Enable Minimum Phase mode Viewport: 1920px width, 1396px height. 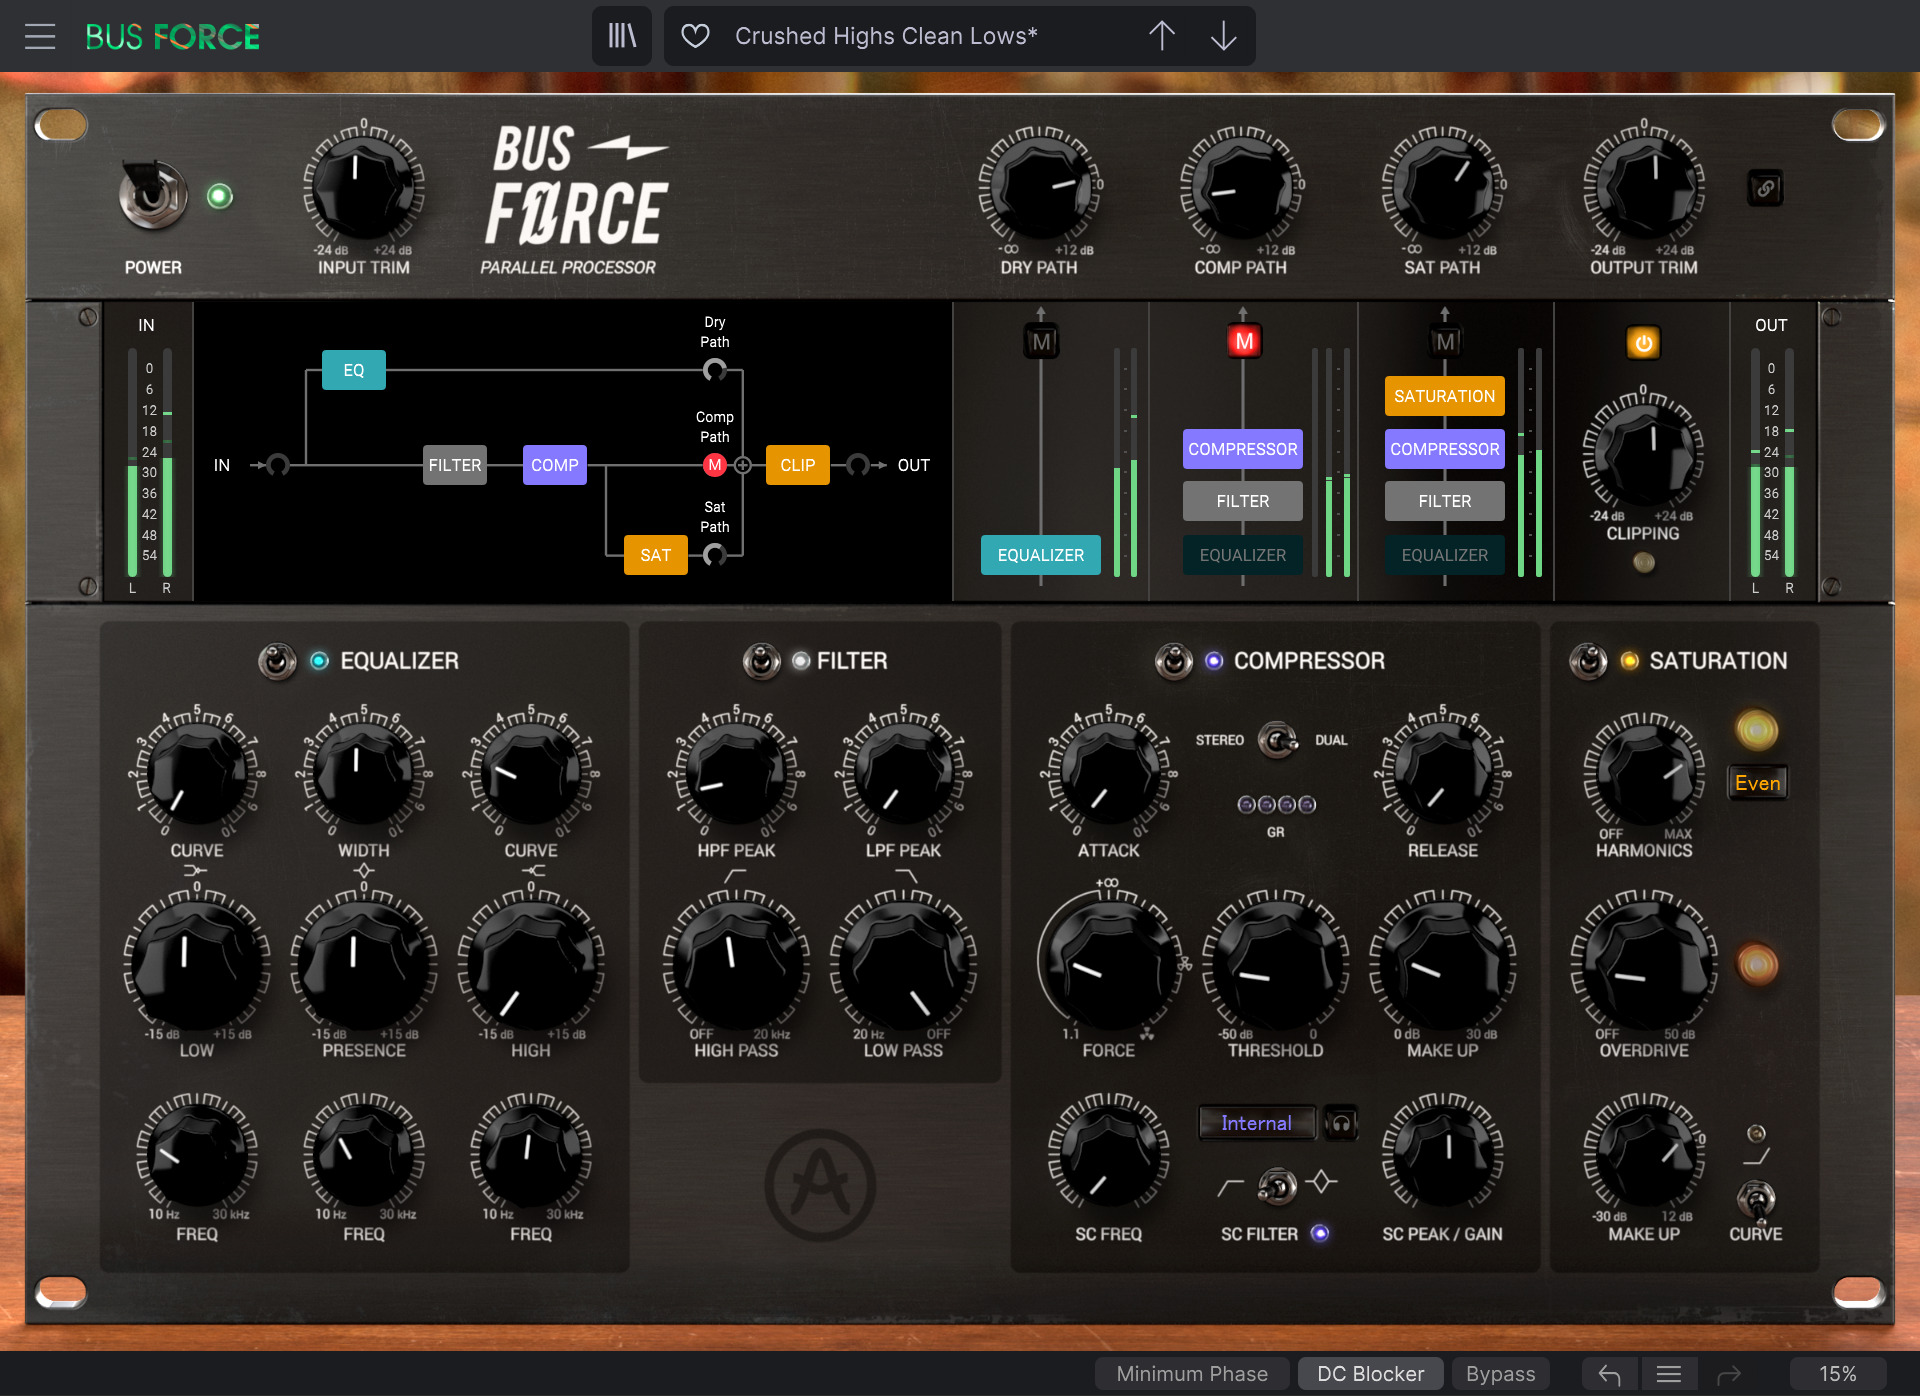pos(1192,1374)
